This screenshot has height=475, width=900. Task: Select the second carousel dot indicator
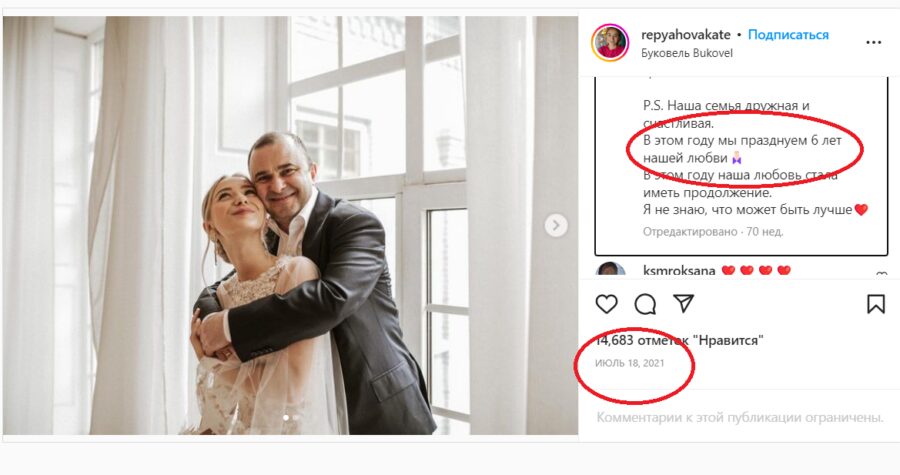295,418
